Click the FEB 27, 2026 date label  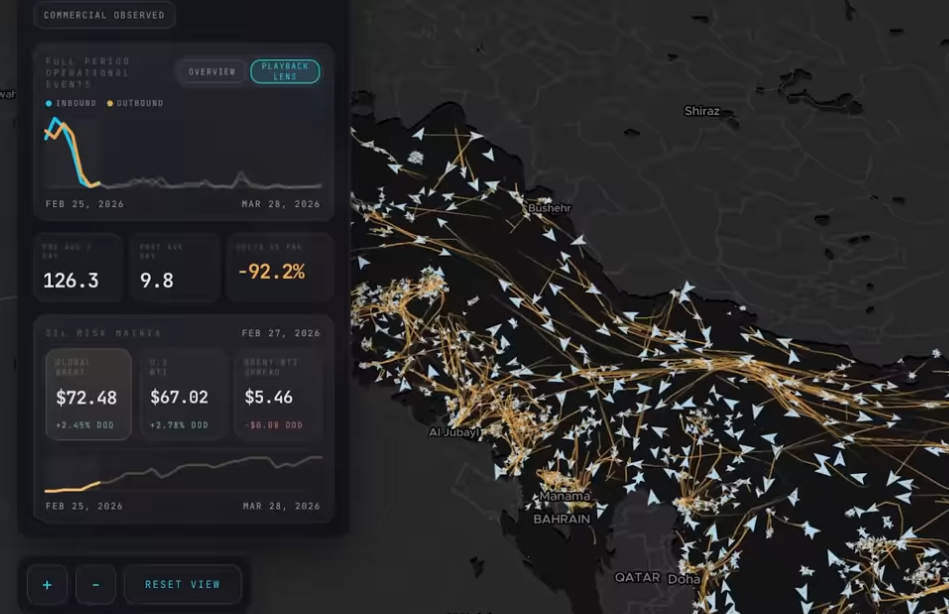point(281,333)
